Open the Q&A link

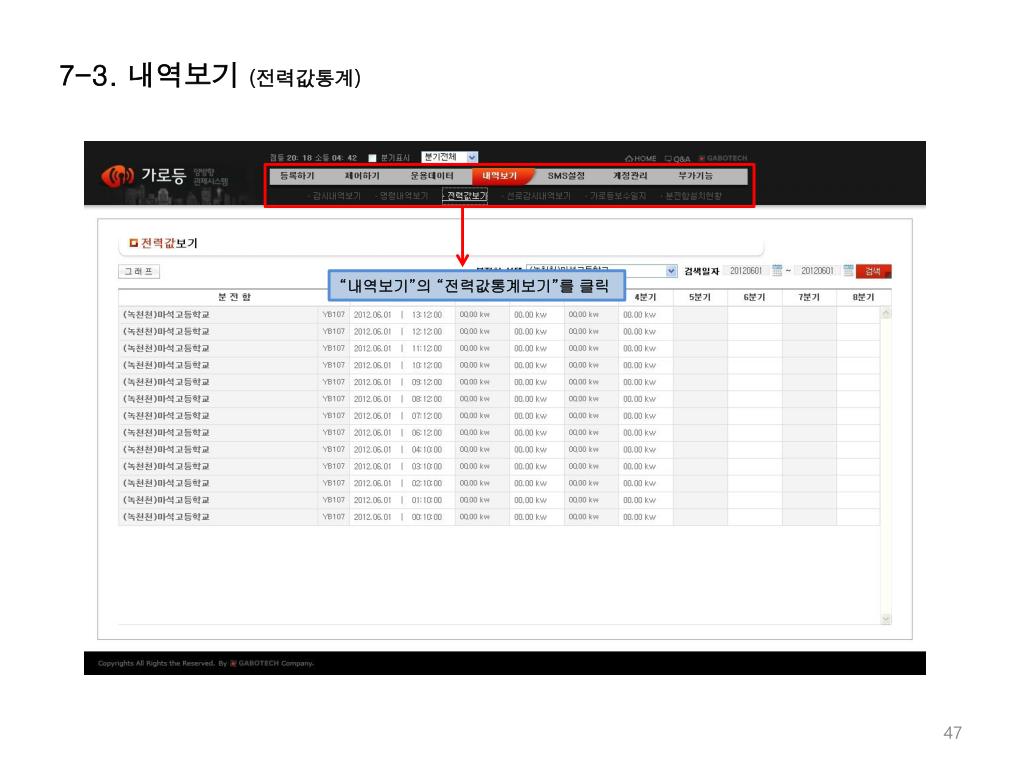pos(677,159)
